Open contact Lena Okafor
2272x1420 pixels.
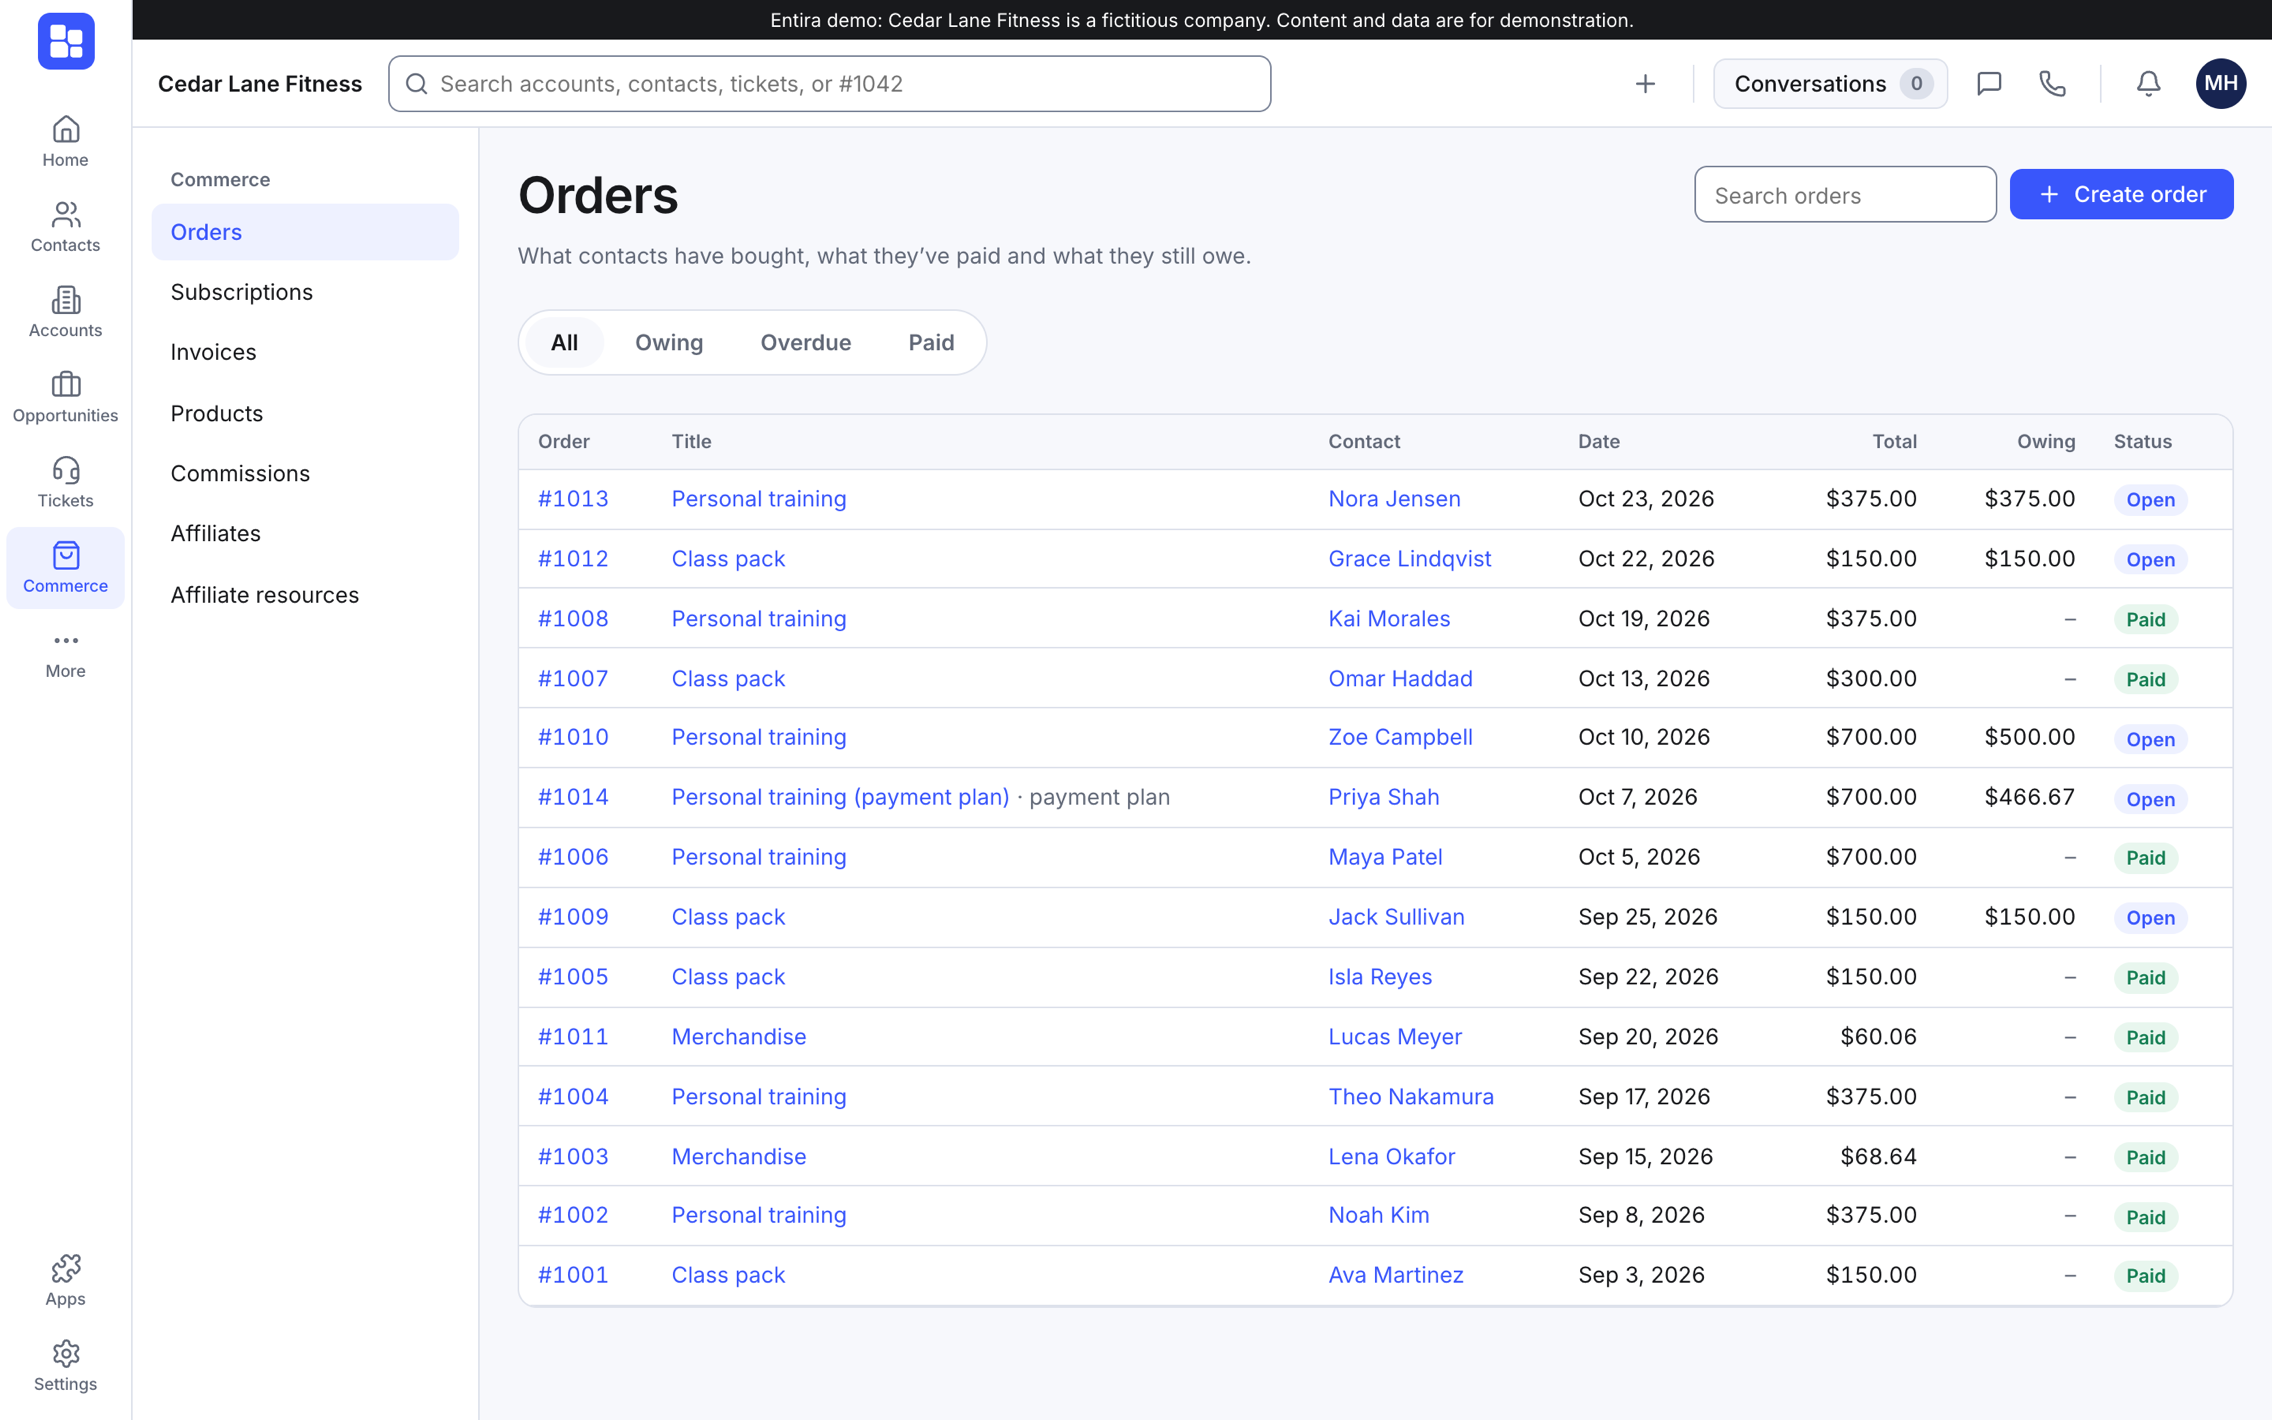pyautogui.click(x=1391, y=1156)
